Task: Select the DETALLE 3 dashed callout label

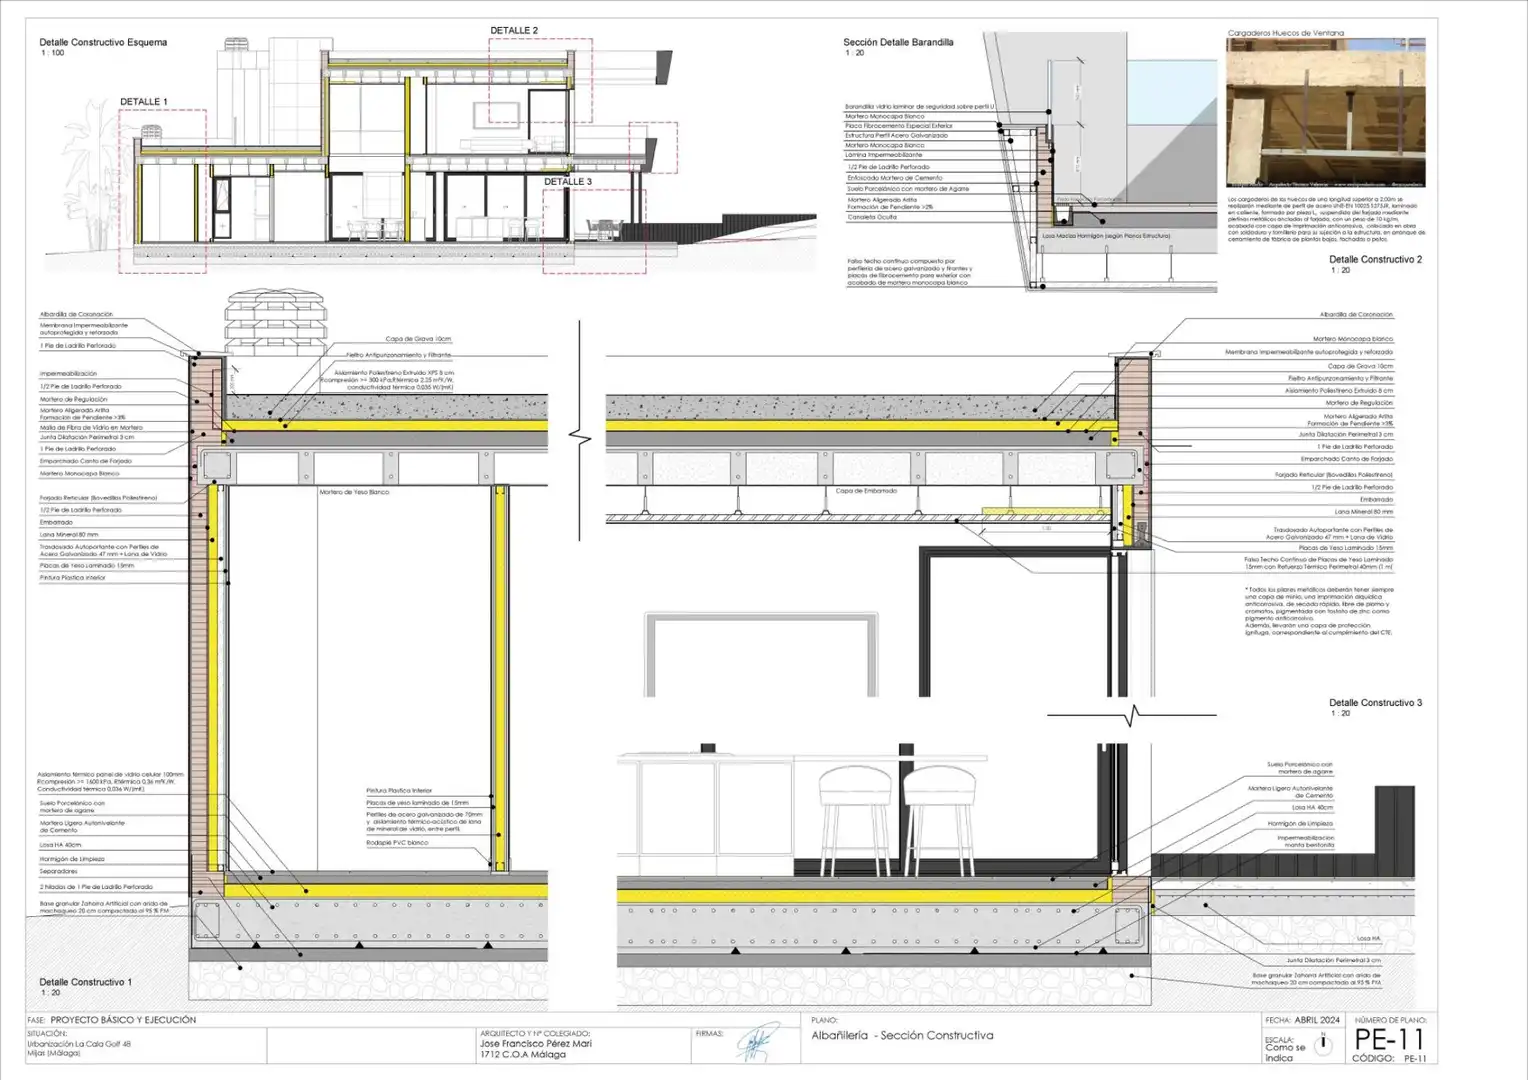Action: point(568,182)
